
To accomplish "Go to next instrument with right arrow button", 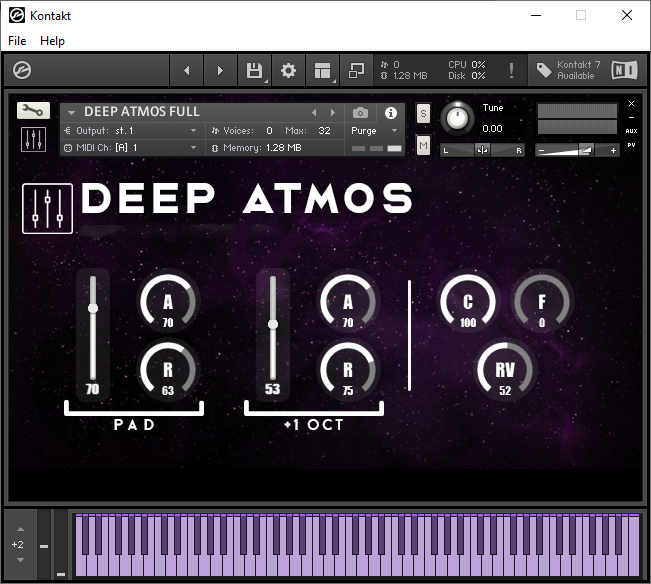I will (x=220, y=70).
